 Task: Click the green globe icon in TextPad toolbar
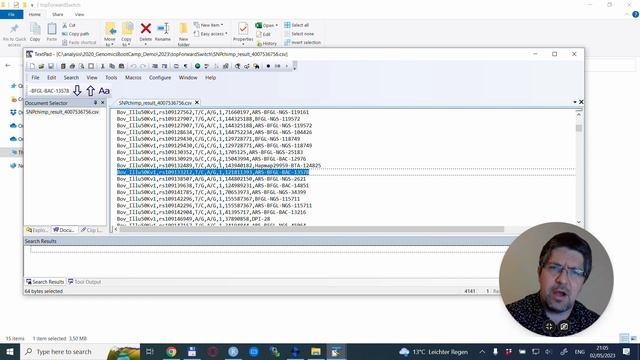pyautogui.click(x=197, y=66)
